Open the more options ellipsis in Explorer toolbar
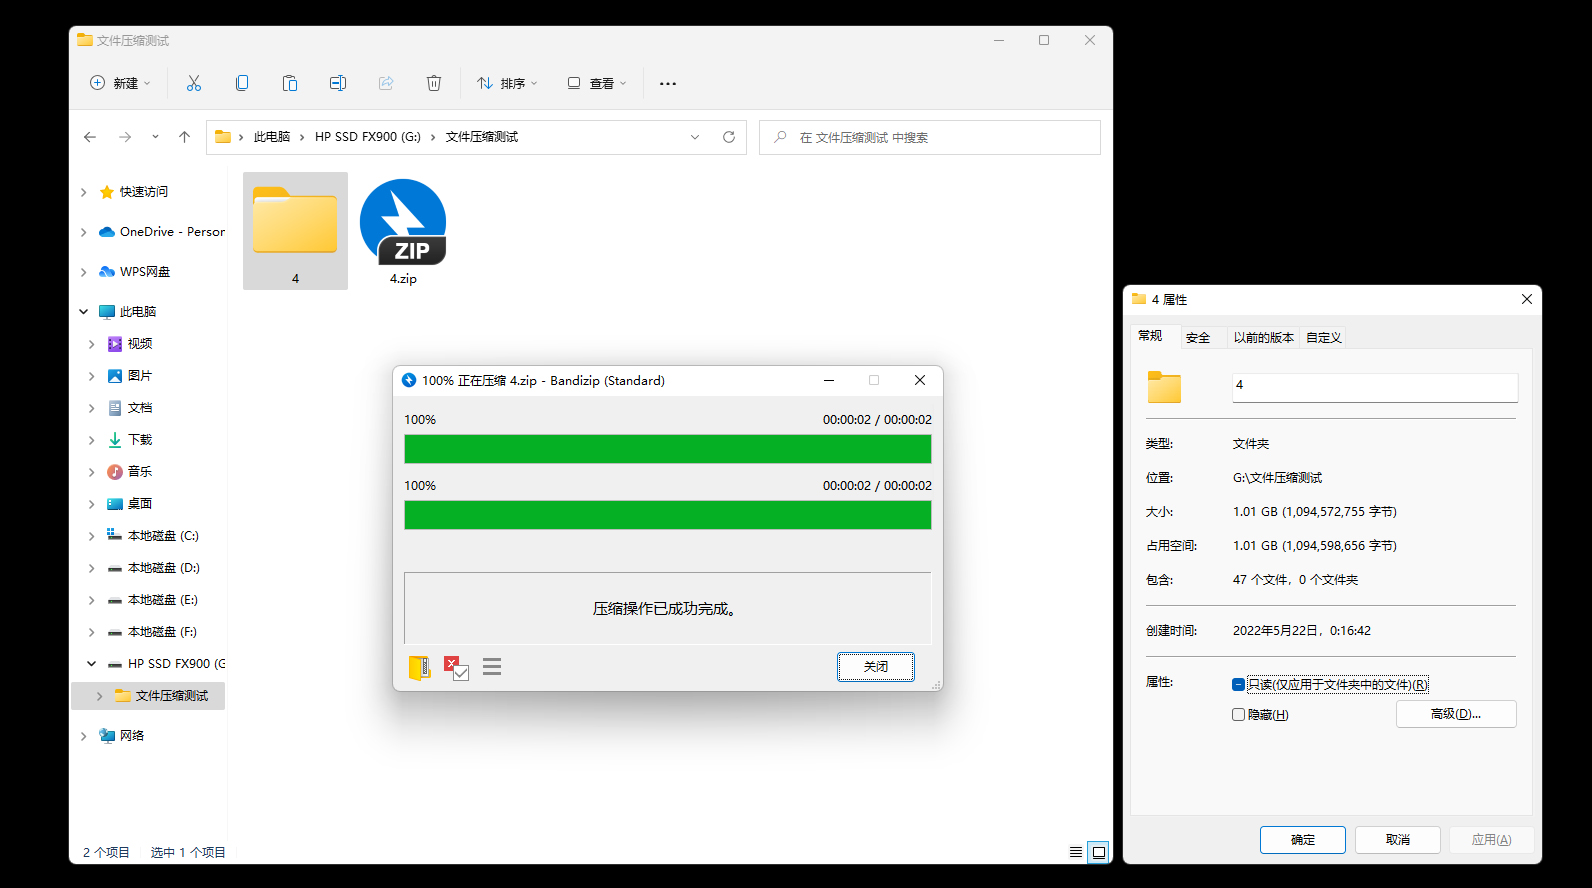 click(x=668, y=84)
